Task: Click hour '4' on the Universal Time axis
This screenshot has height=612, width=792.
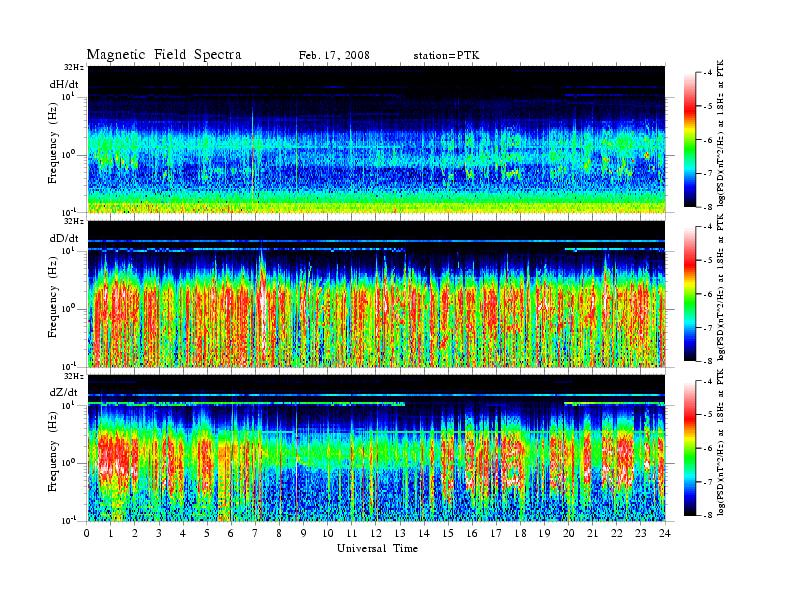Action: [x=183, y=534]
